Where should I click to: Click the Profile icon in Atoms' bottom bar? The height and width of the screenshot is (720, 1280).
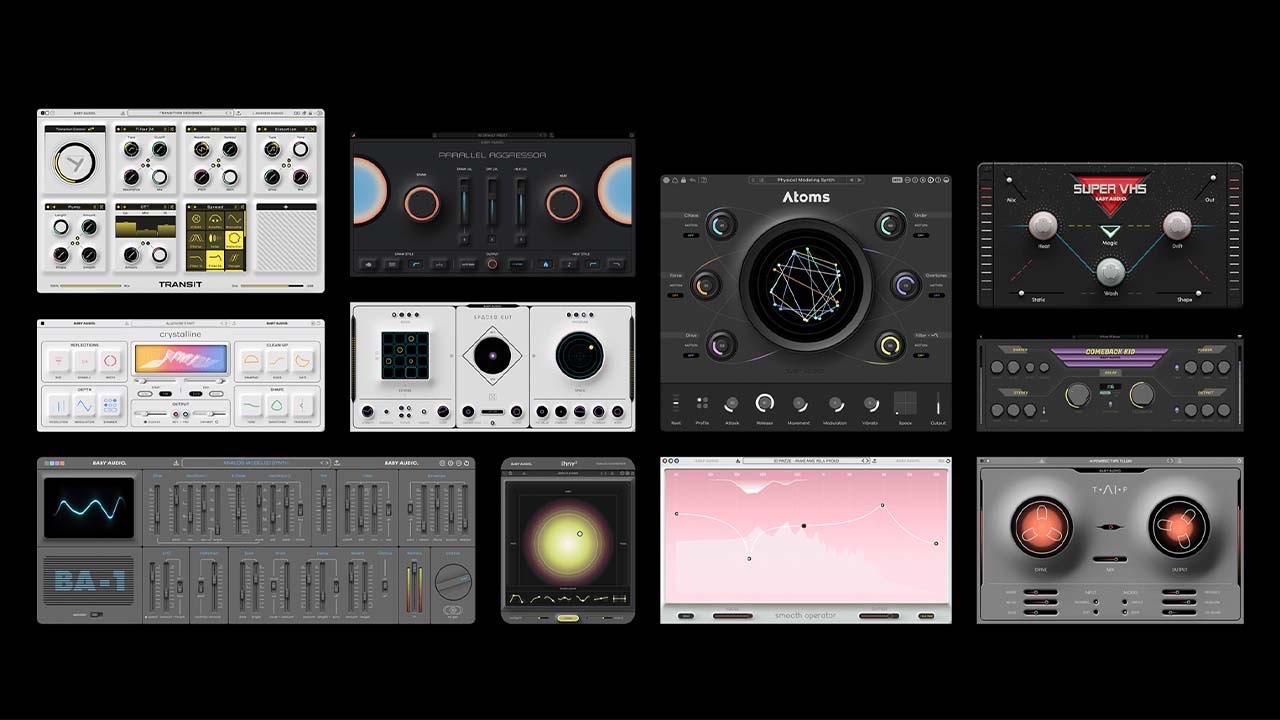click(x=702, y=402)
